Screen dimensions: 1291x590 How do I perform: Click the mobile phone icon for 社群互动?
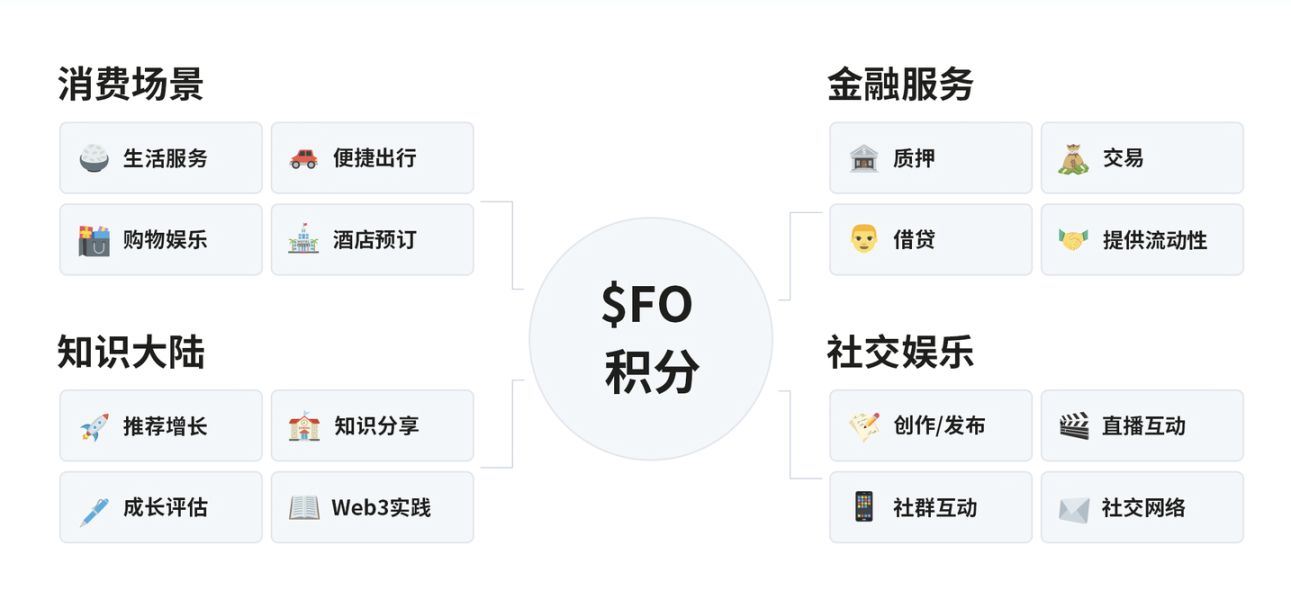864,508
